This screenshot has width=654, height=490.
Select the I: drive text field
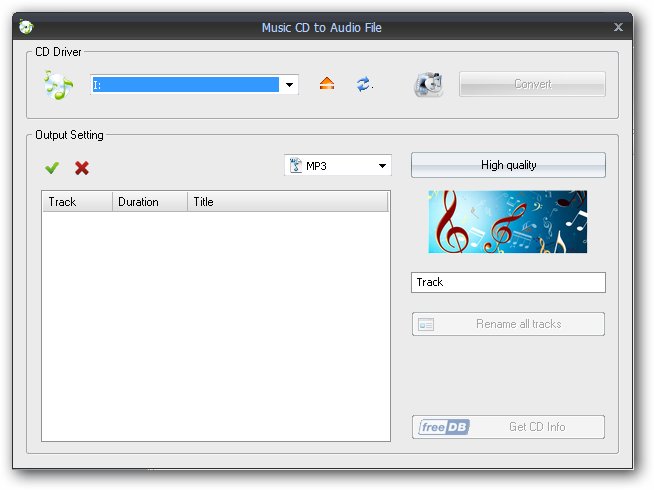click(x=186, y=85)
